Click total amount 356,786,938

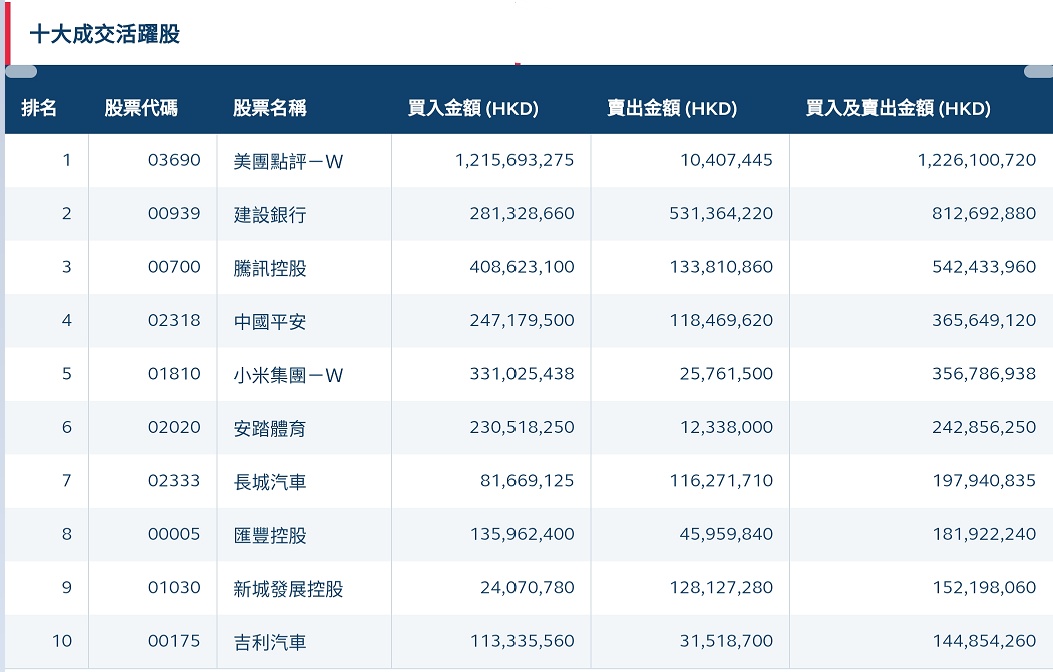coord(984,373)
